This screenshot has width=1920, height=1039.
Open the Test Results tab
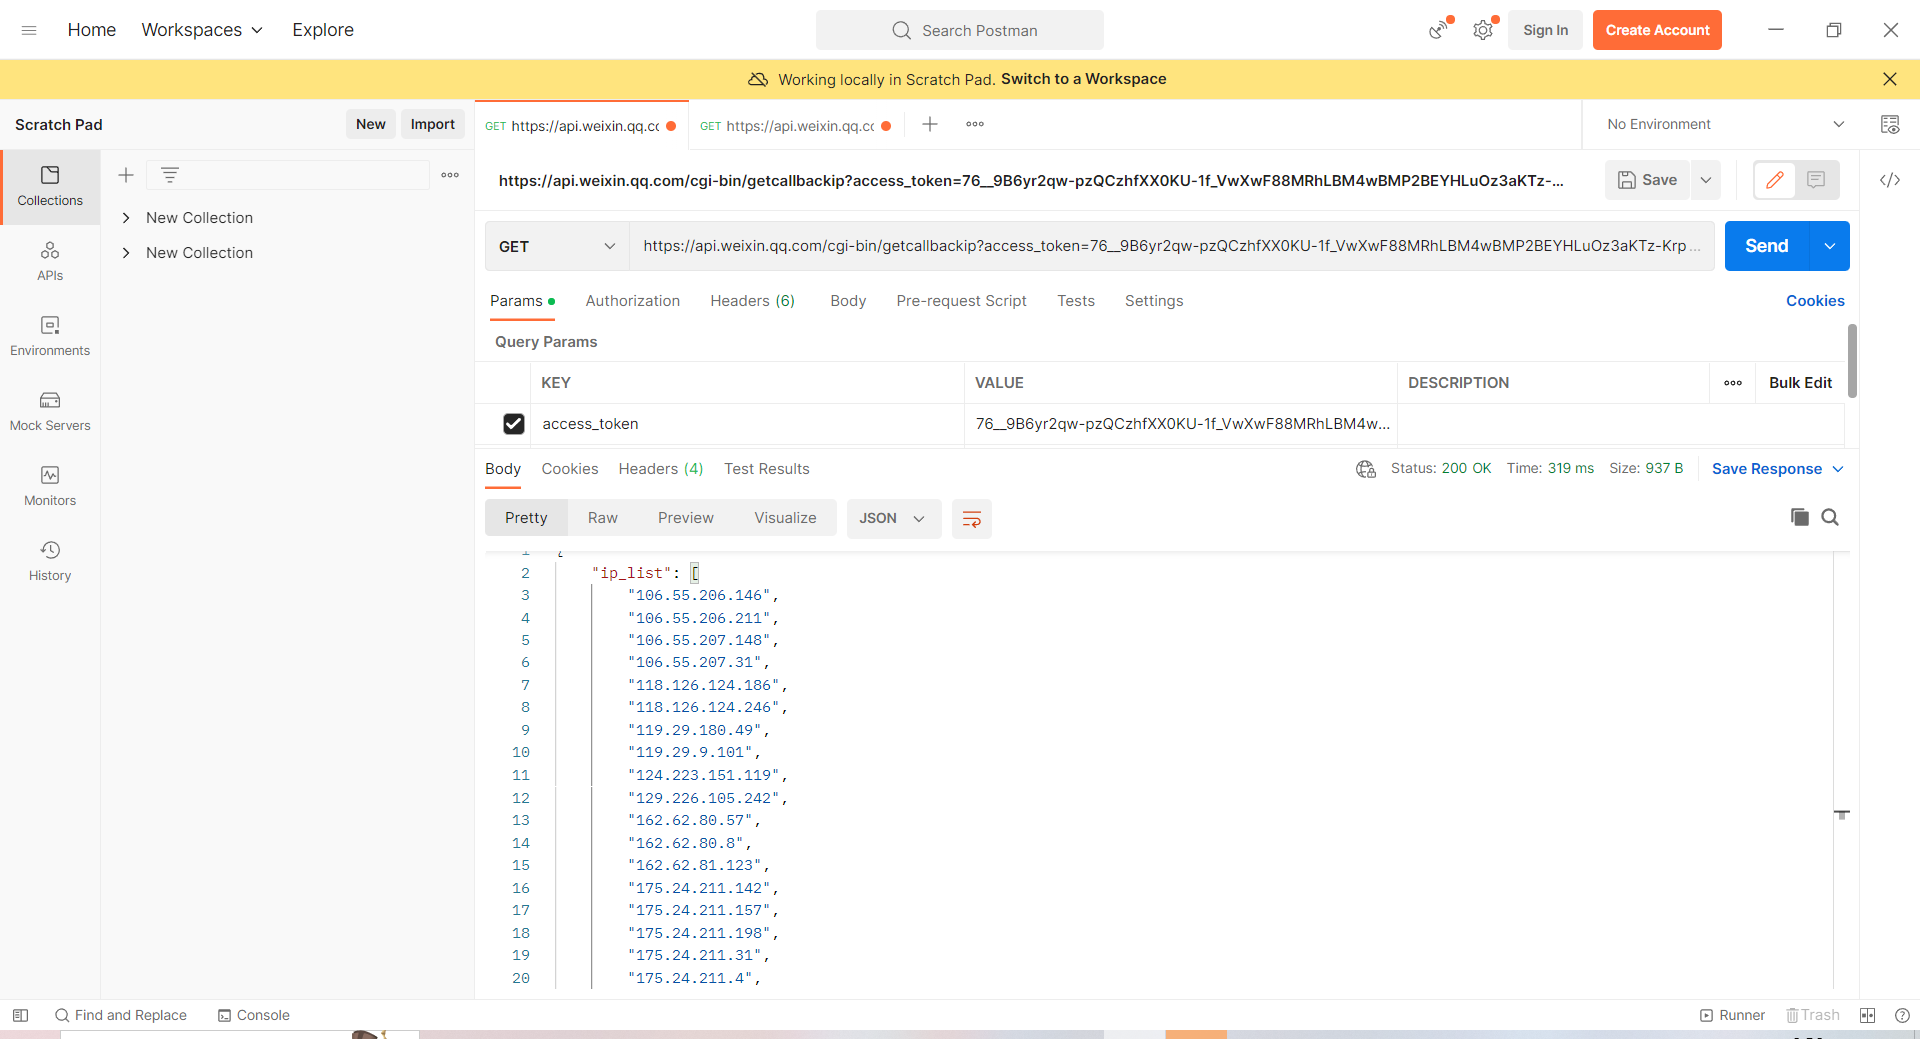point(767,469)
